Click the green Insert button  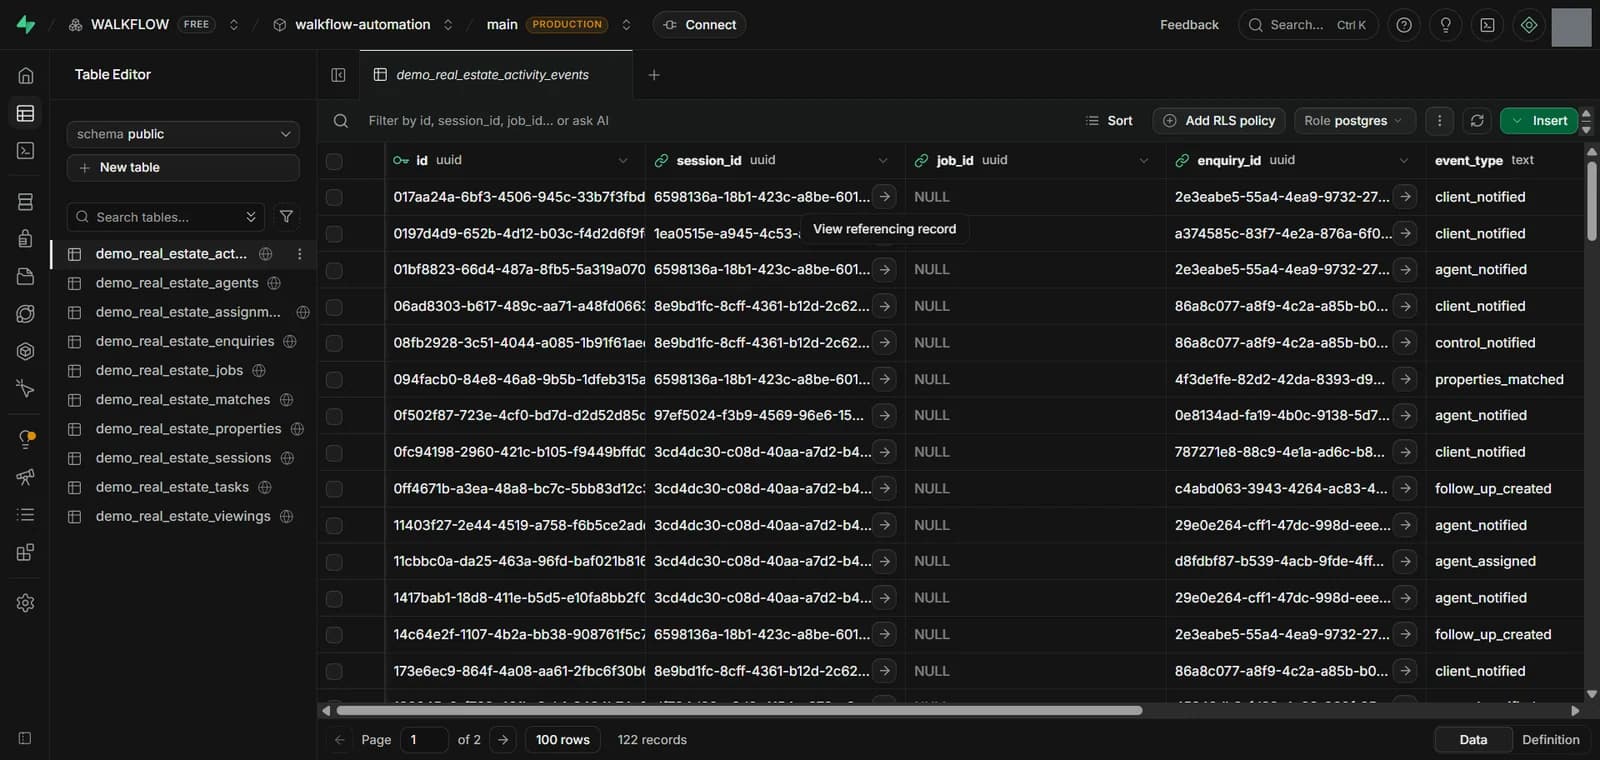1539,121
